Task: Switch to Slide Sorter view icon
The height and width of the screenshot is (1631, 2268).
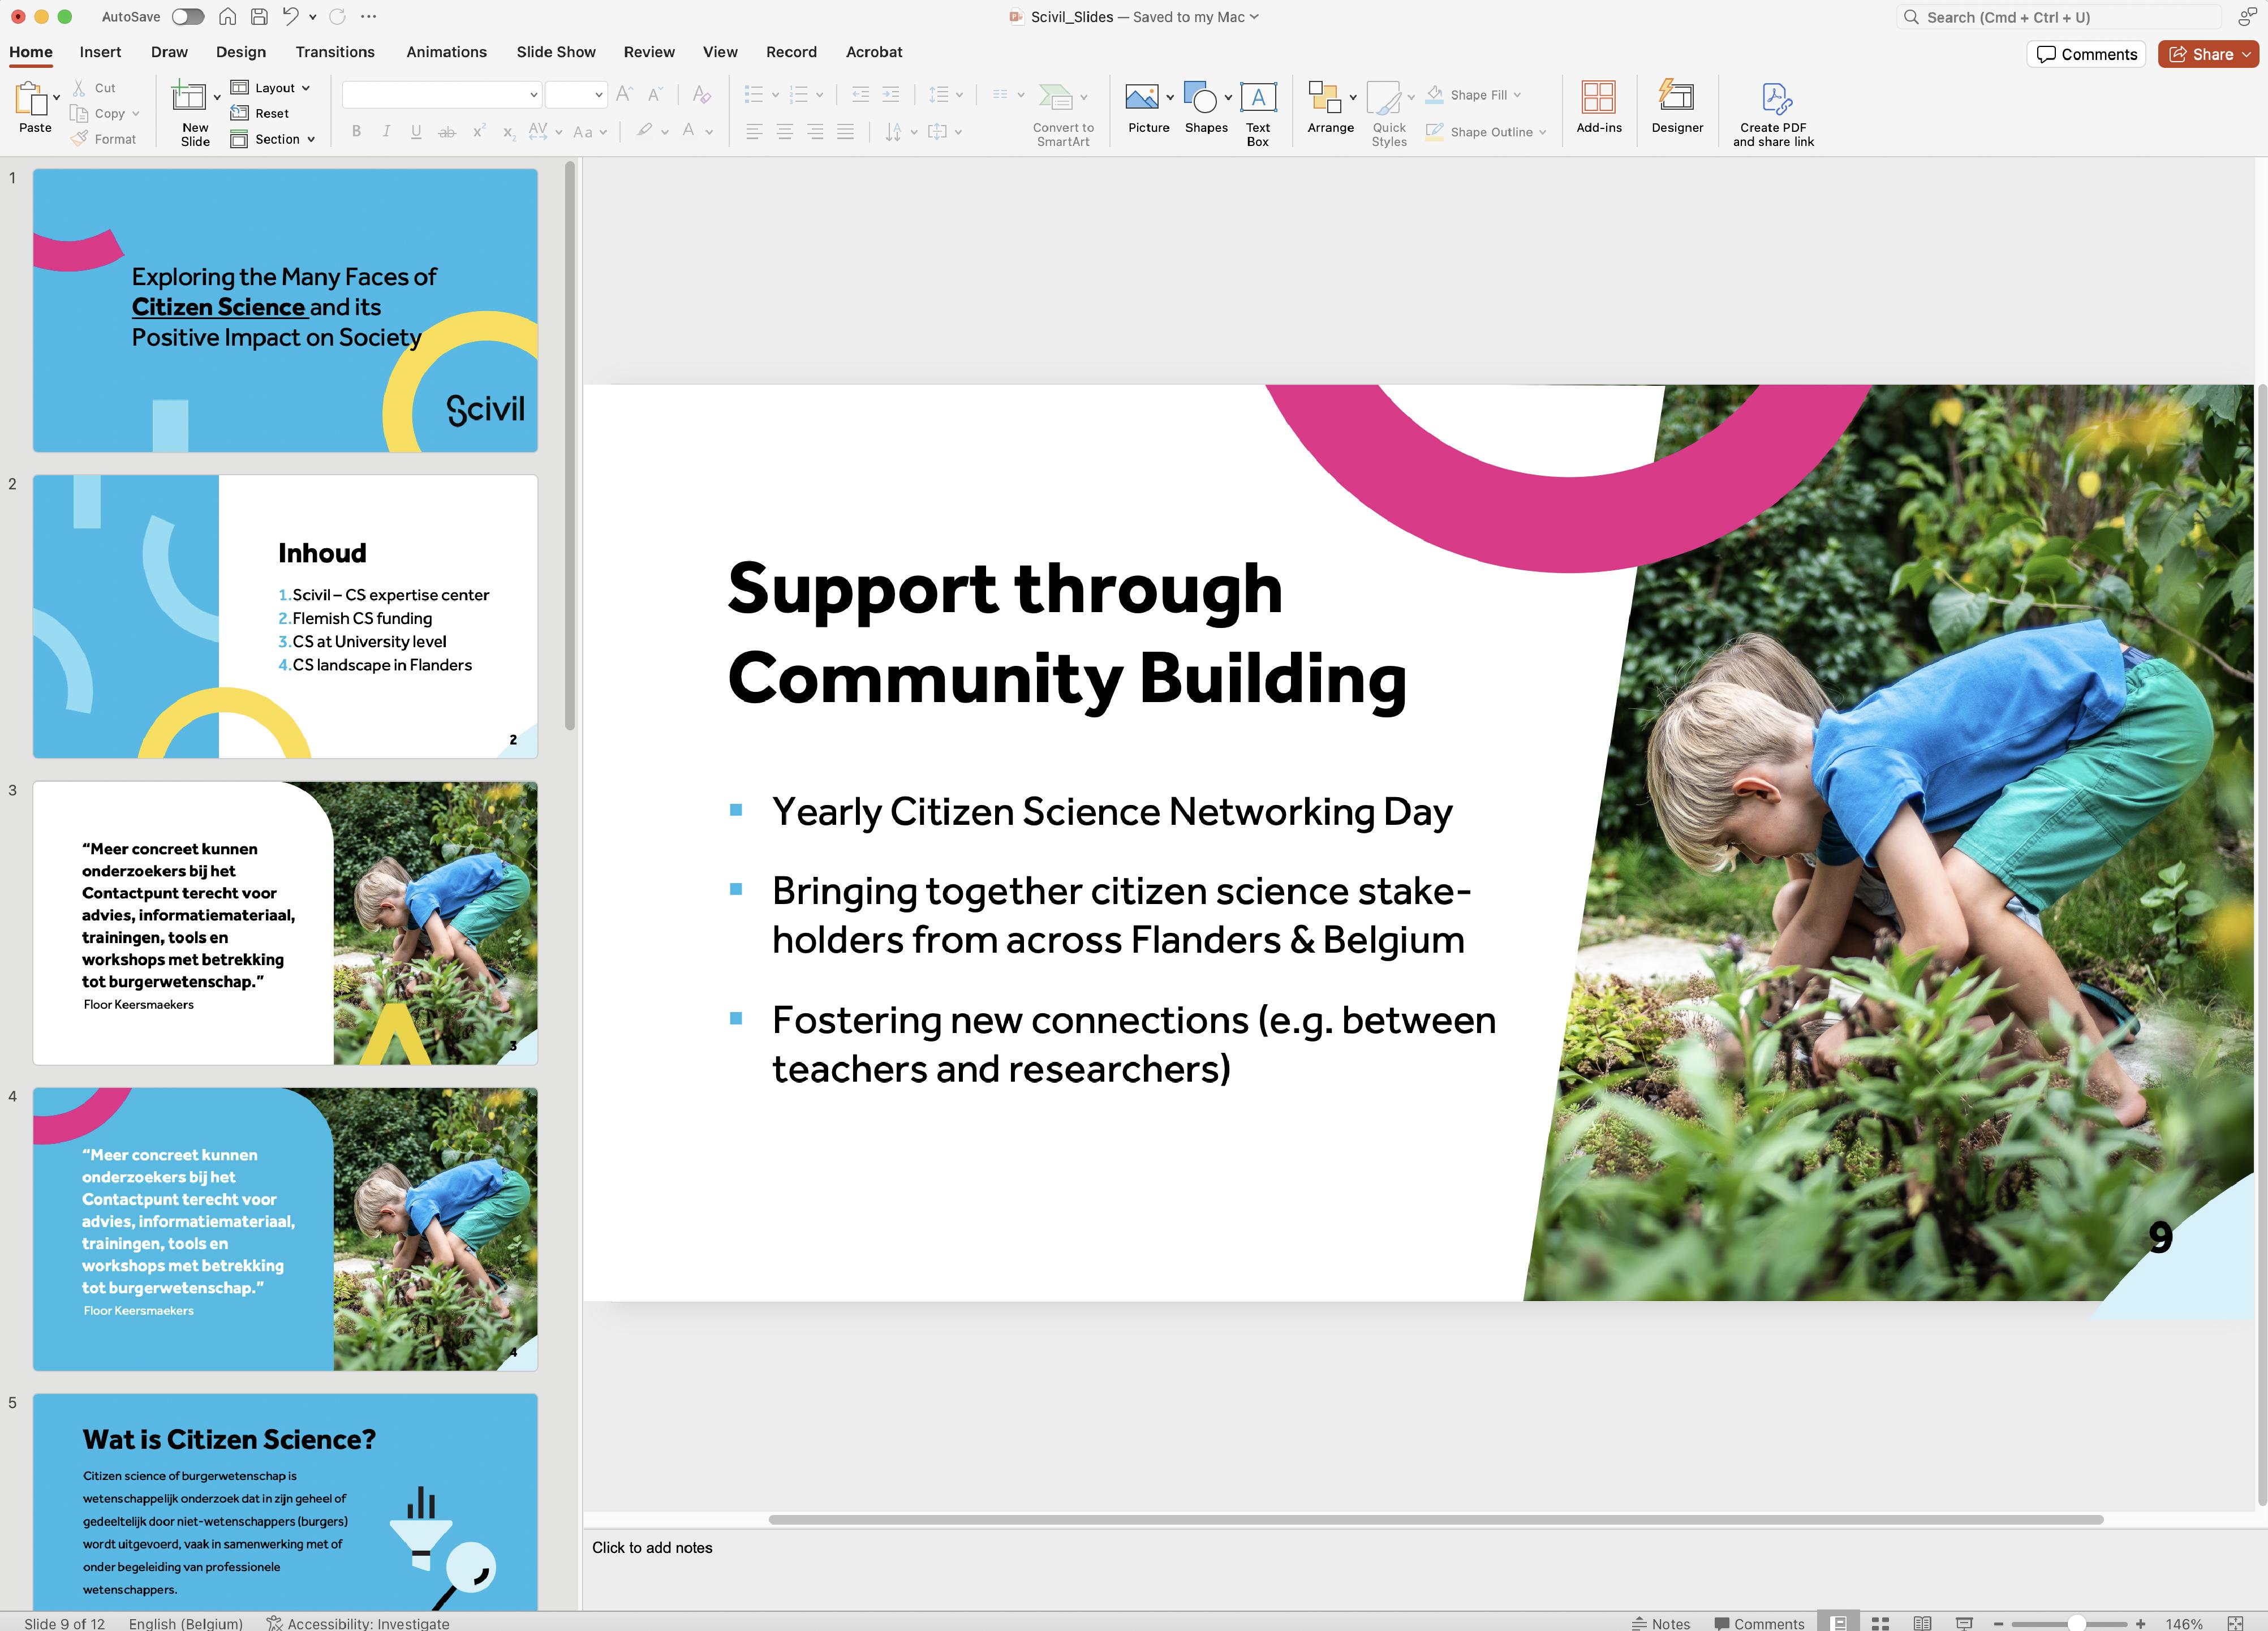Action: pos(1880,1623)
